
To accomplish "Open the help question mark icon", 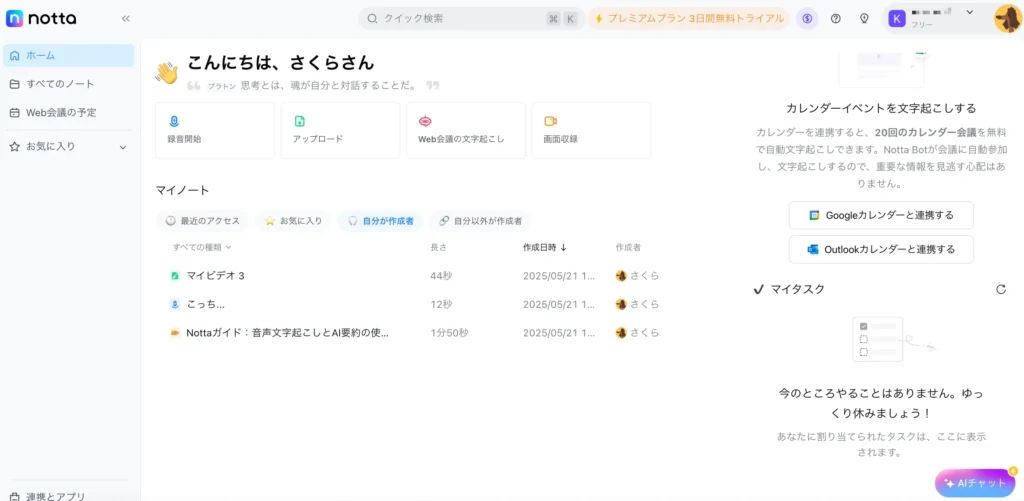I will [835, 18].
